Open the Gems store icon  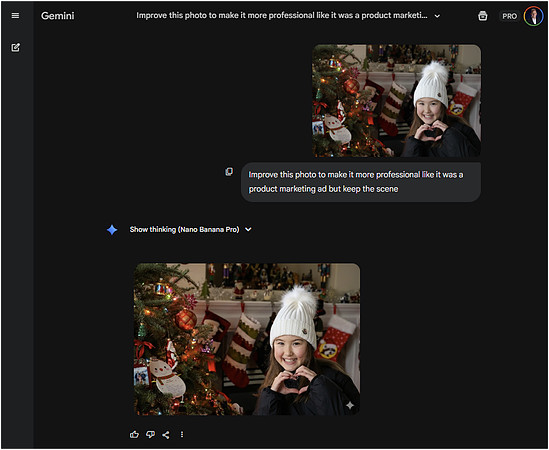tap(483, 16)
